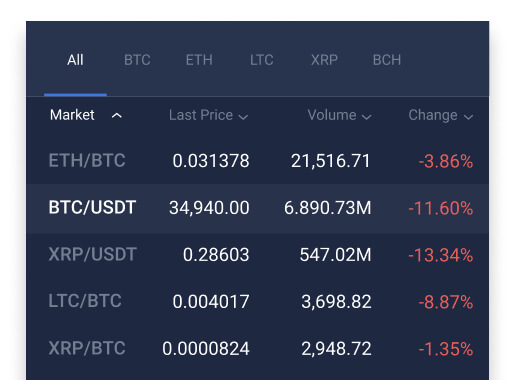Click the Change sort chevron
Image resolution: width=515 pixels, height=380 pixels.
[468, 117]
